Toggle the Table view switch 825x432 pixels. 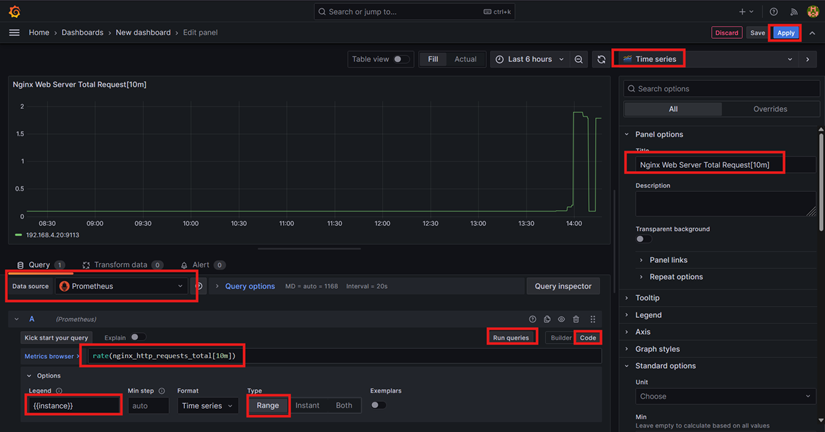[401, 59]
